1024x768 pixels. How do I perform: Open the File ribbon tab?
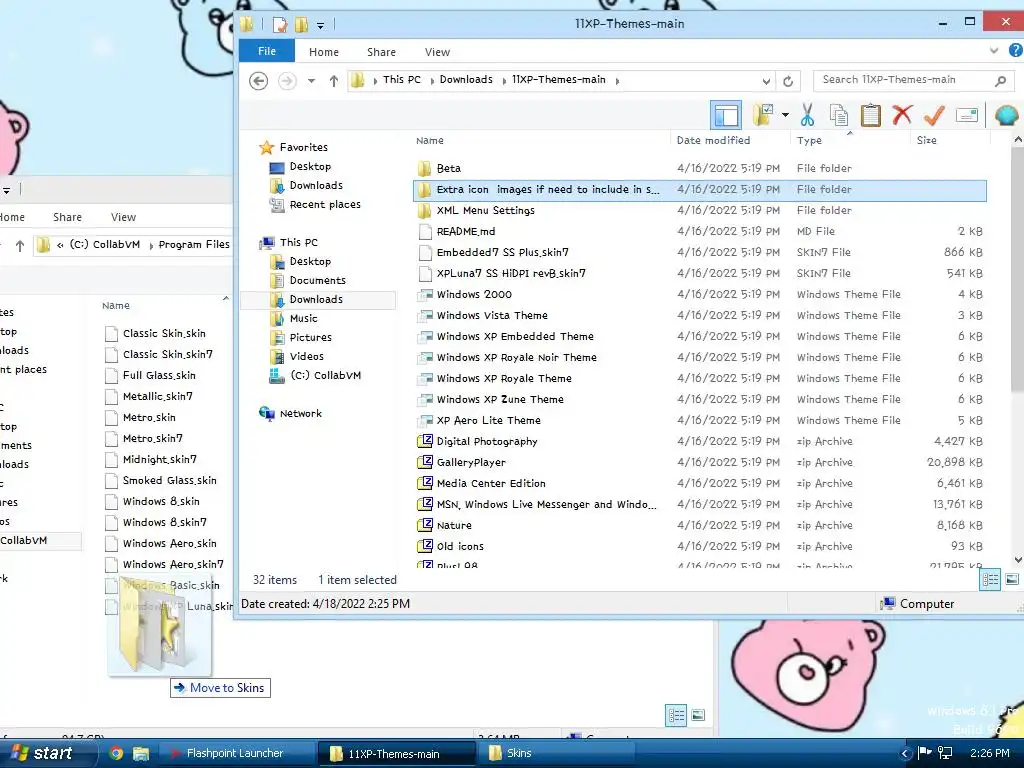[266, 51]
